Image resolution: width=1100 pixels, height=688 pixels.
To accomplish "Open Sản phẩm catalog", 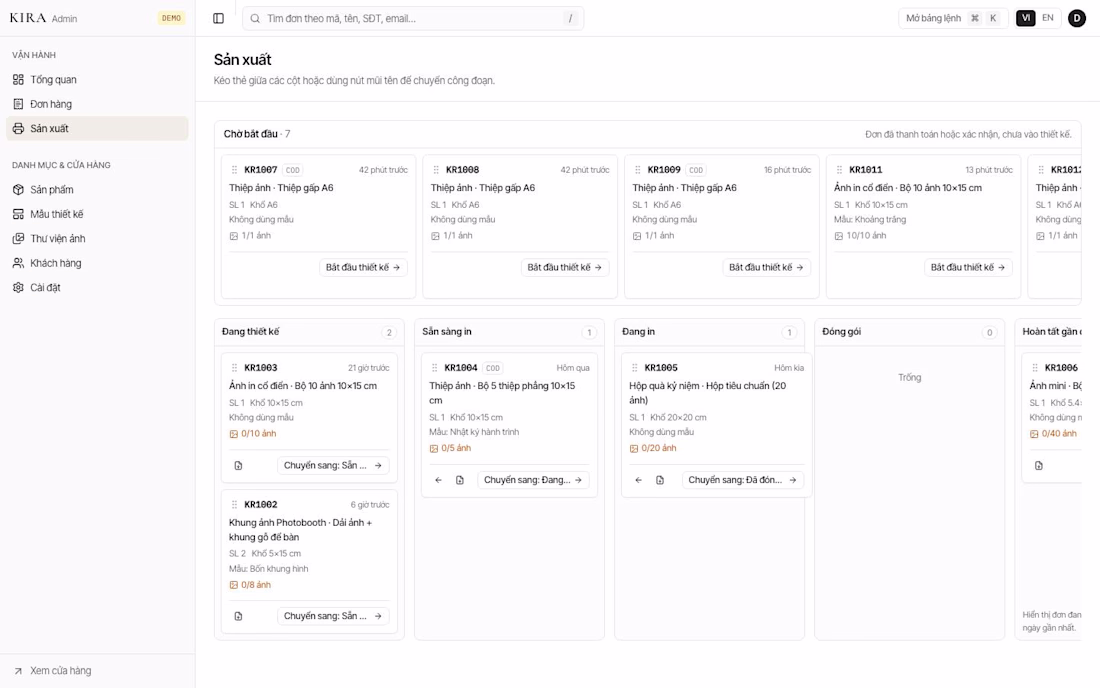I will pyautogui.click(x=98, y=189).
